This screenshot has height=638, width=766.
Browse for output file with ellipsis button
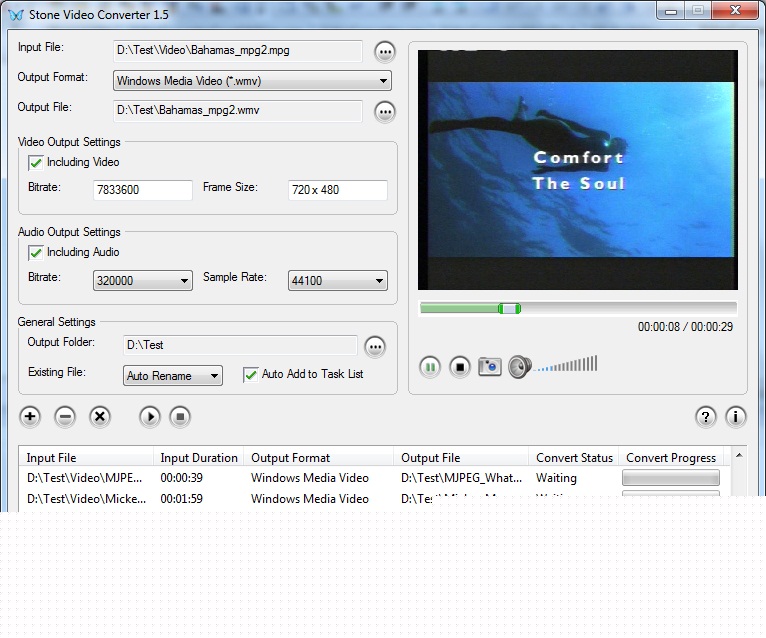pos(385,112)
